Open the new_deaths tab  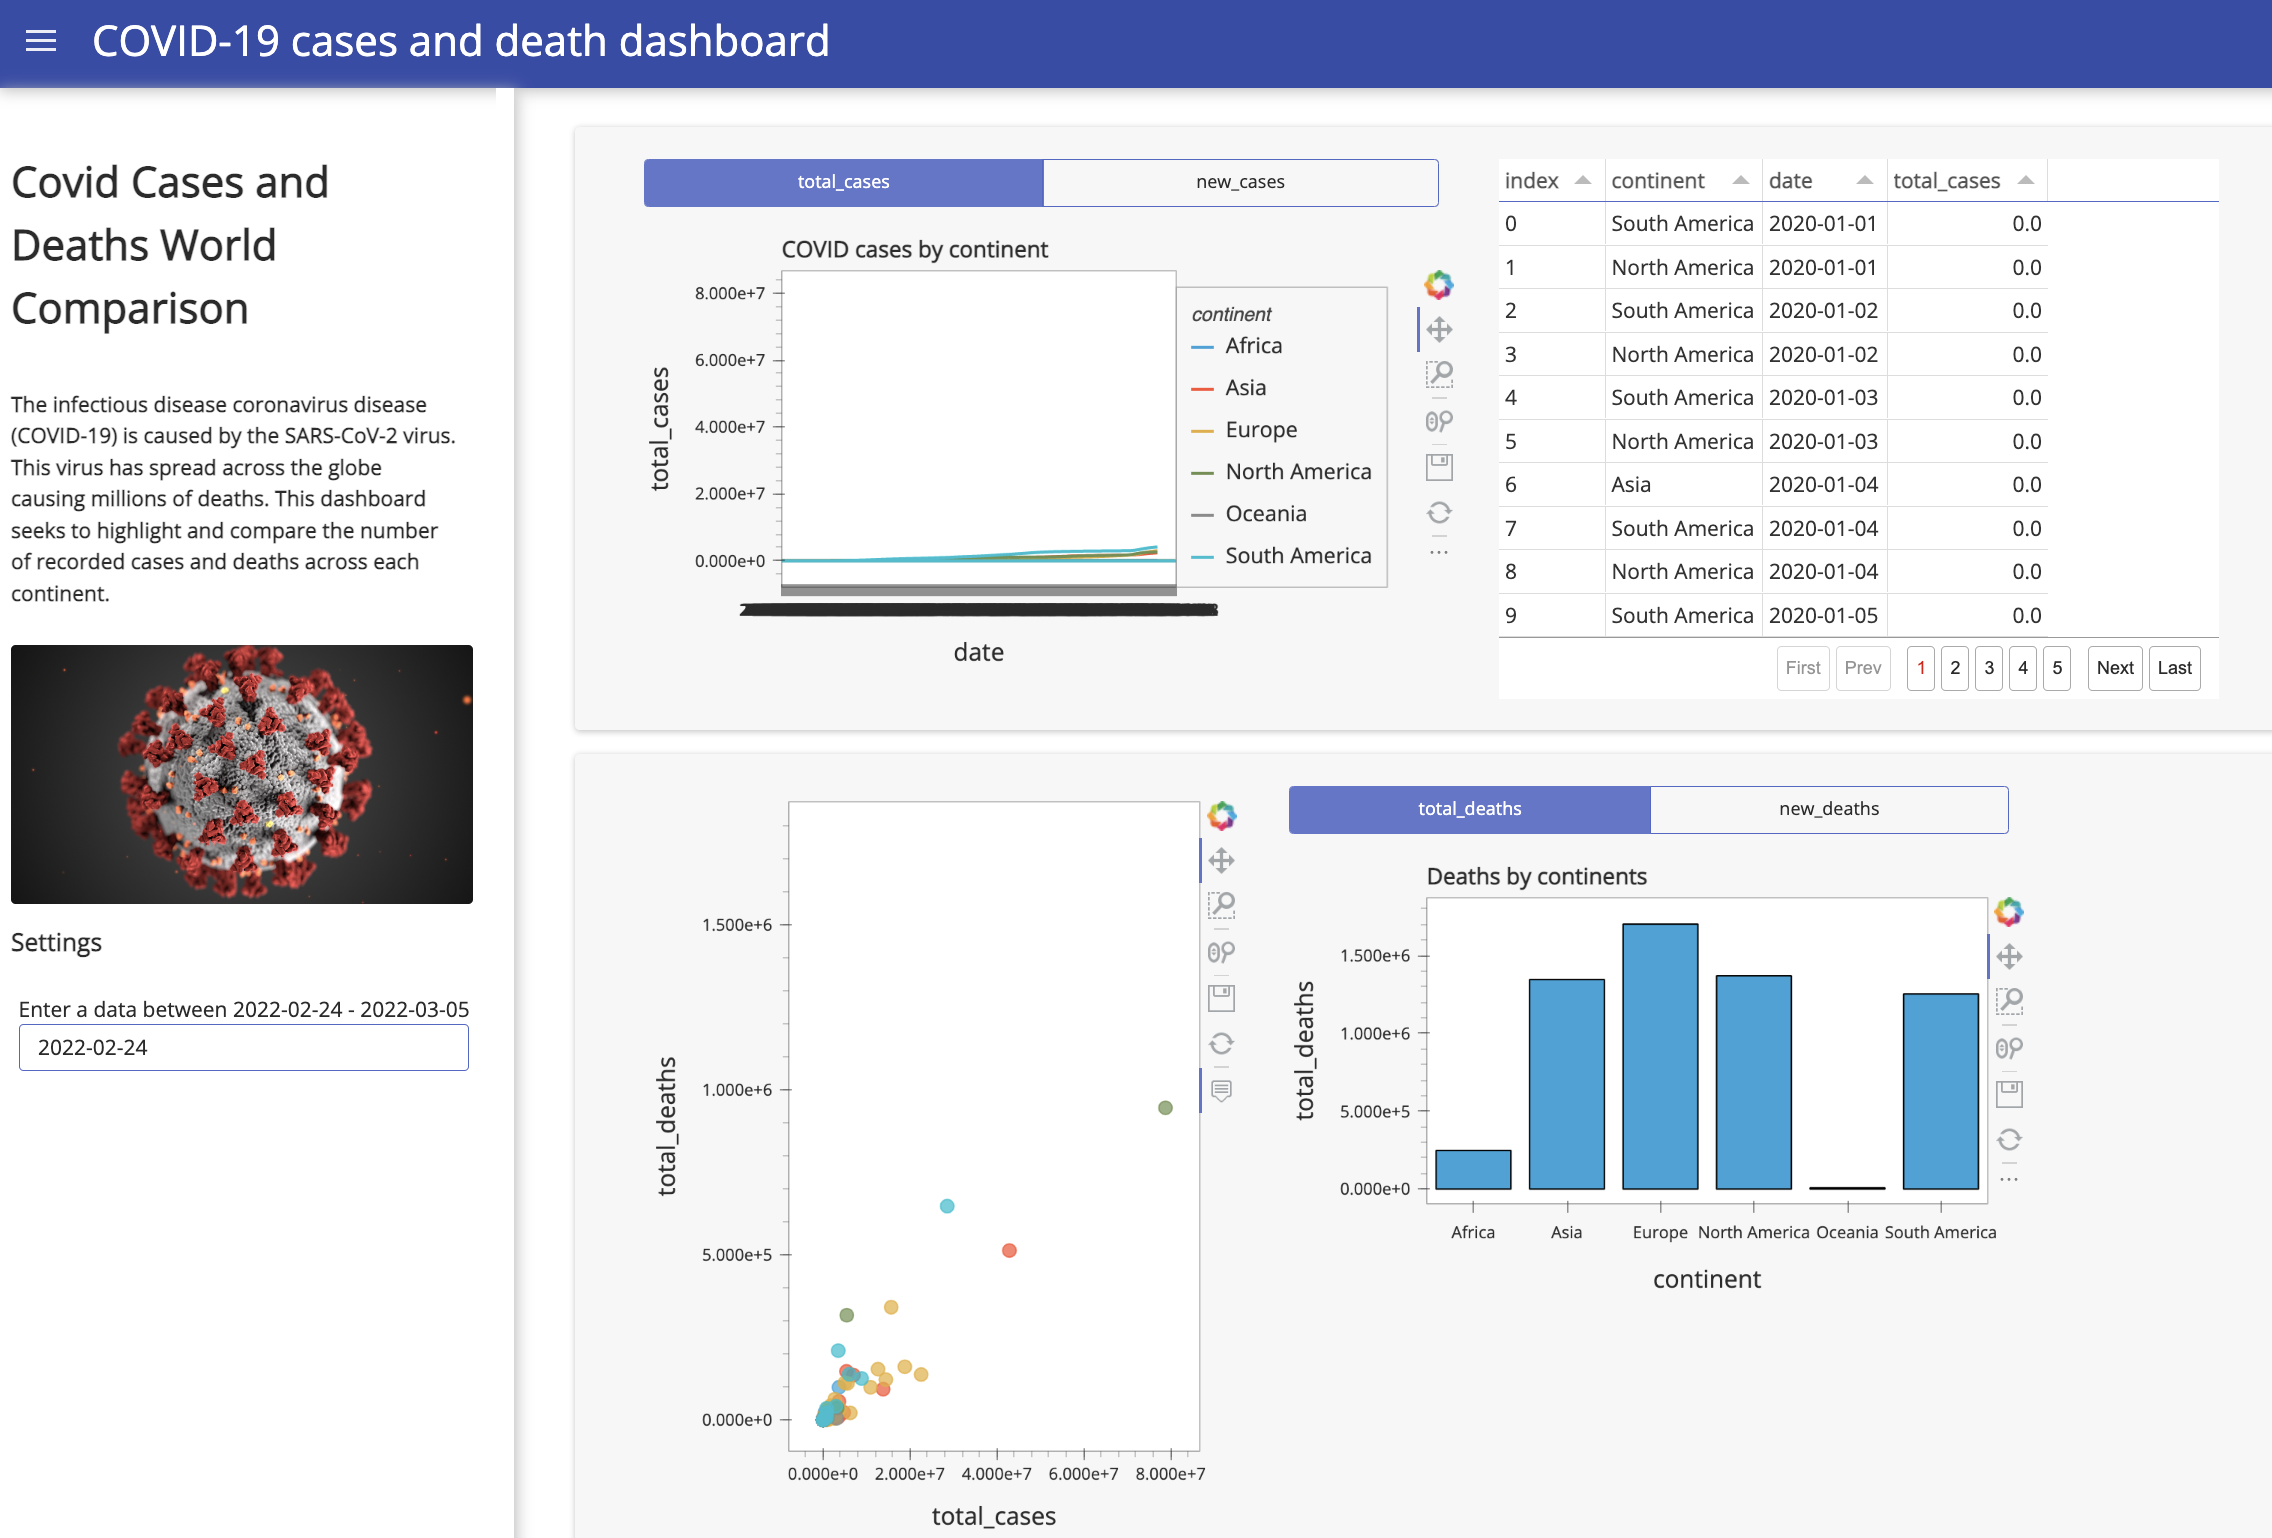click(1828, 808)
